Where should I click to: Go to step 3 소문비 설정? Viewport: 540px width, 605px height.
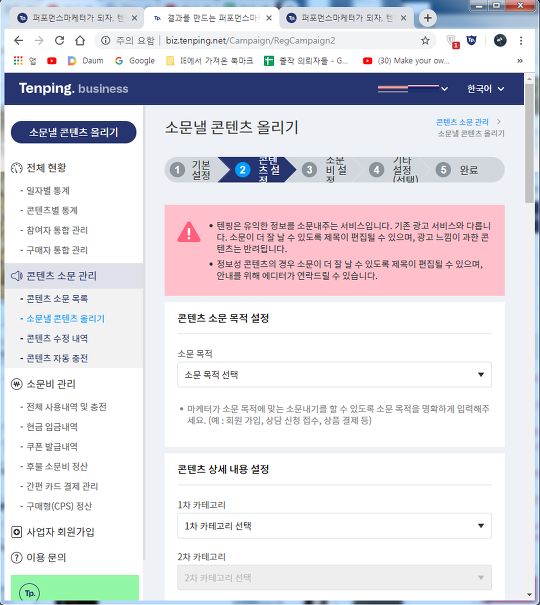326,170
